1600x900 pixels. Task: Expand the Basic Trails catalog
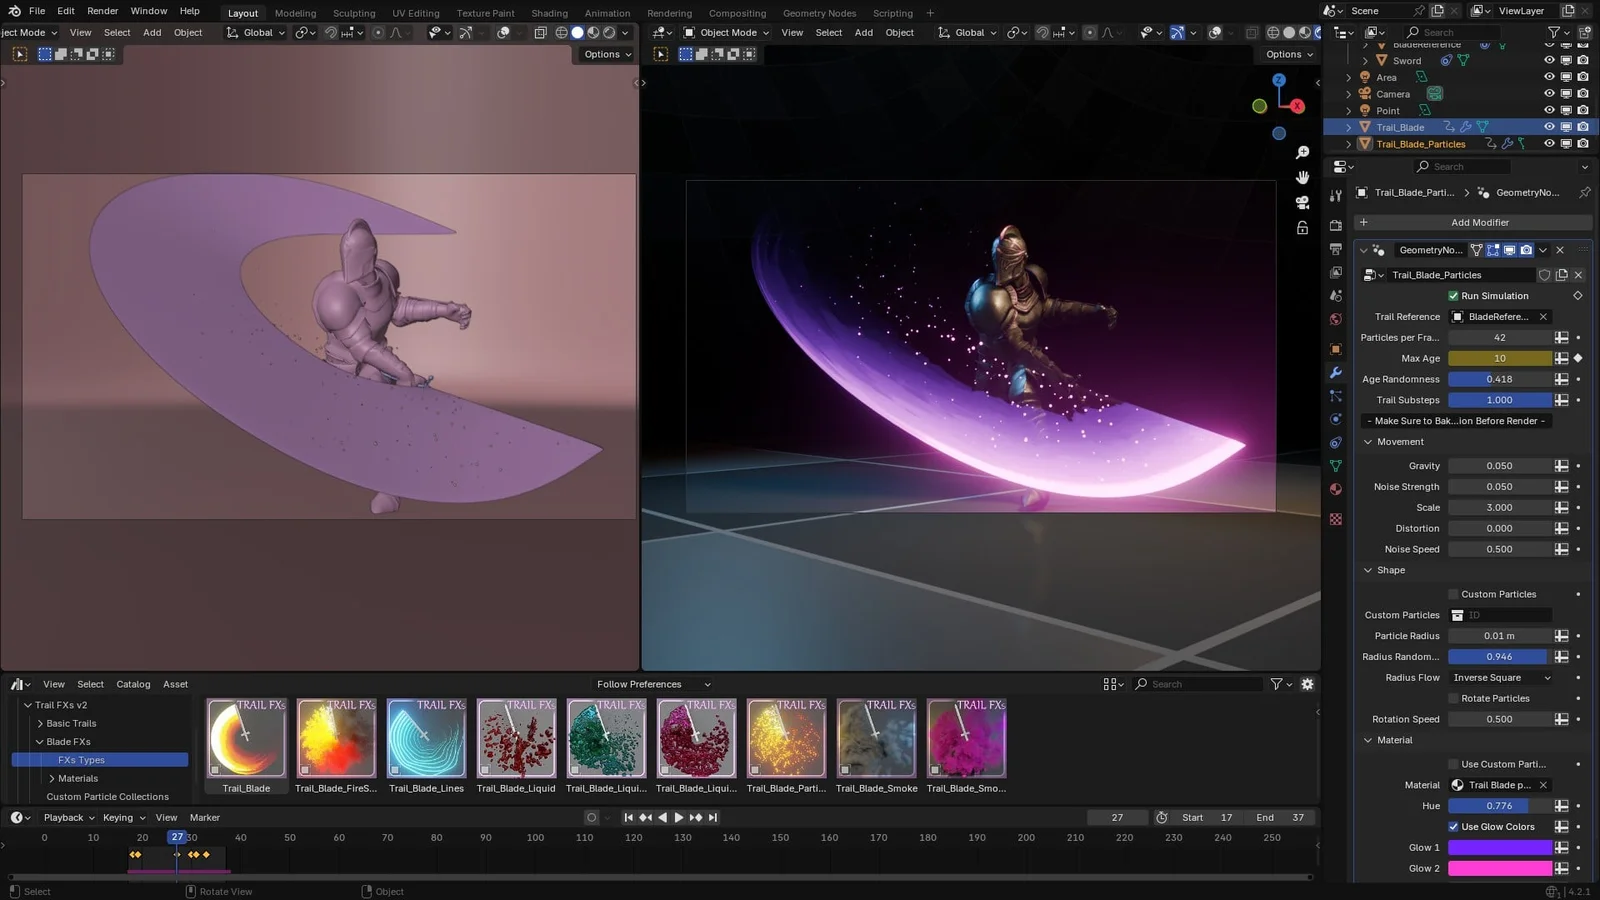40,723
